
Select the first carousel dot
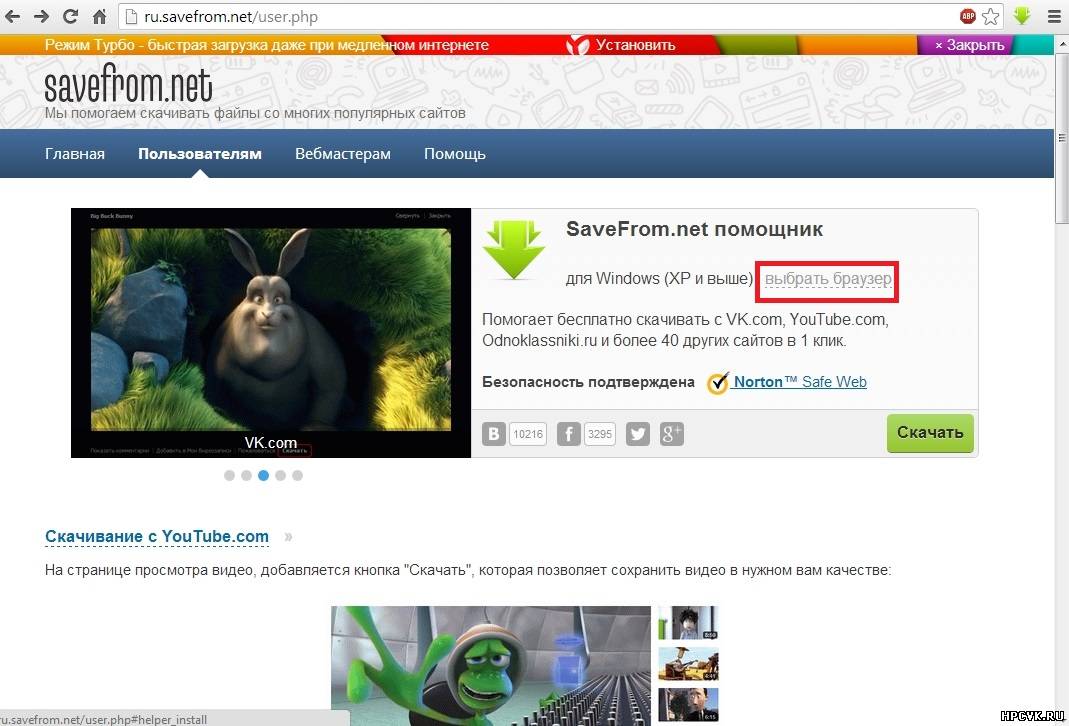(229, 476)
